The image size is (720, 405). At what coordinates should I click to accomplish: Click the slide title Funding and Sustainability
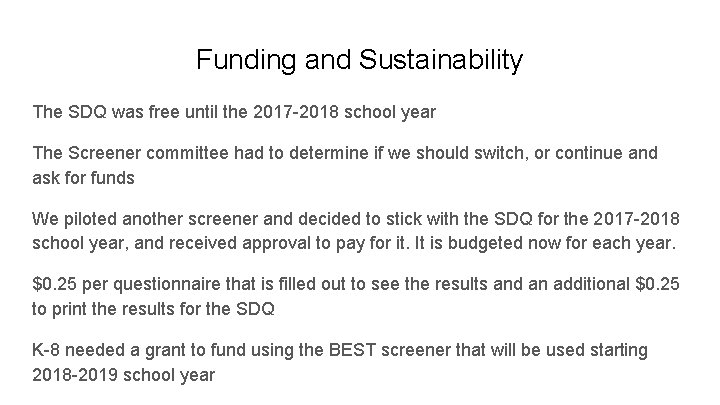pyautogui.click(x=360, y=60)
